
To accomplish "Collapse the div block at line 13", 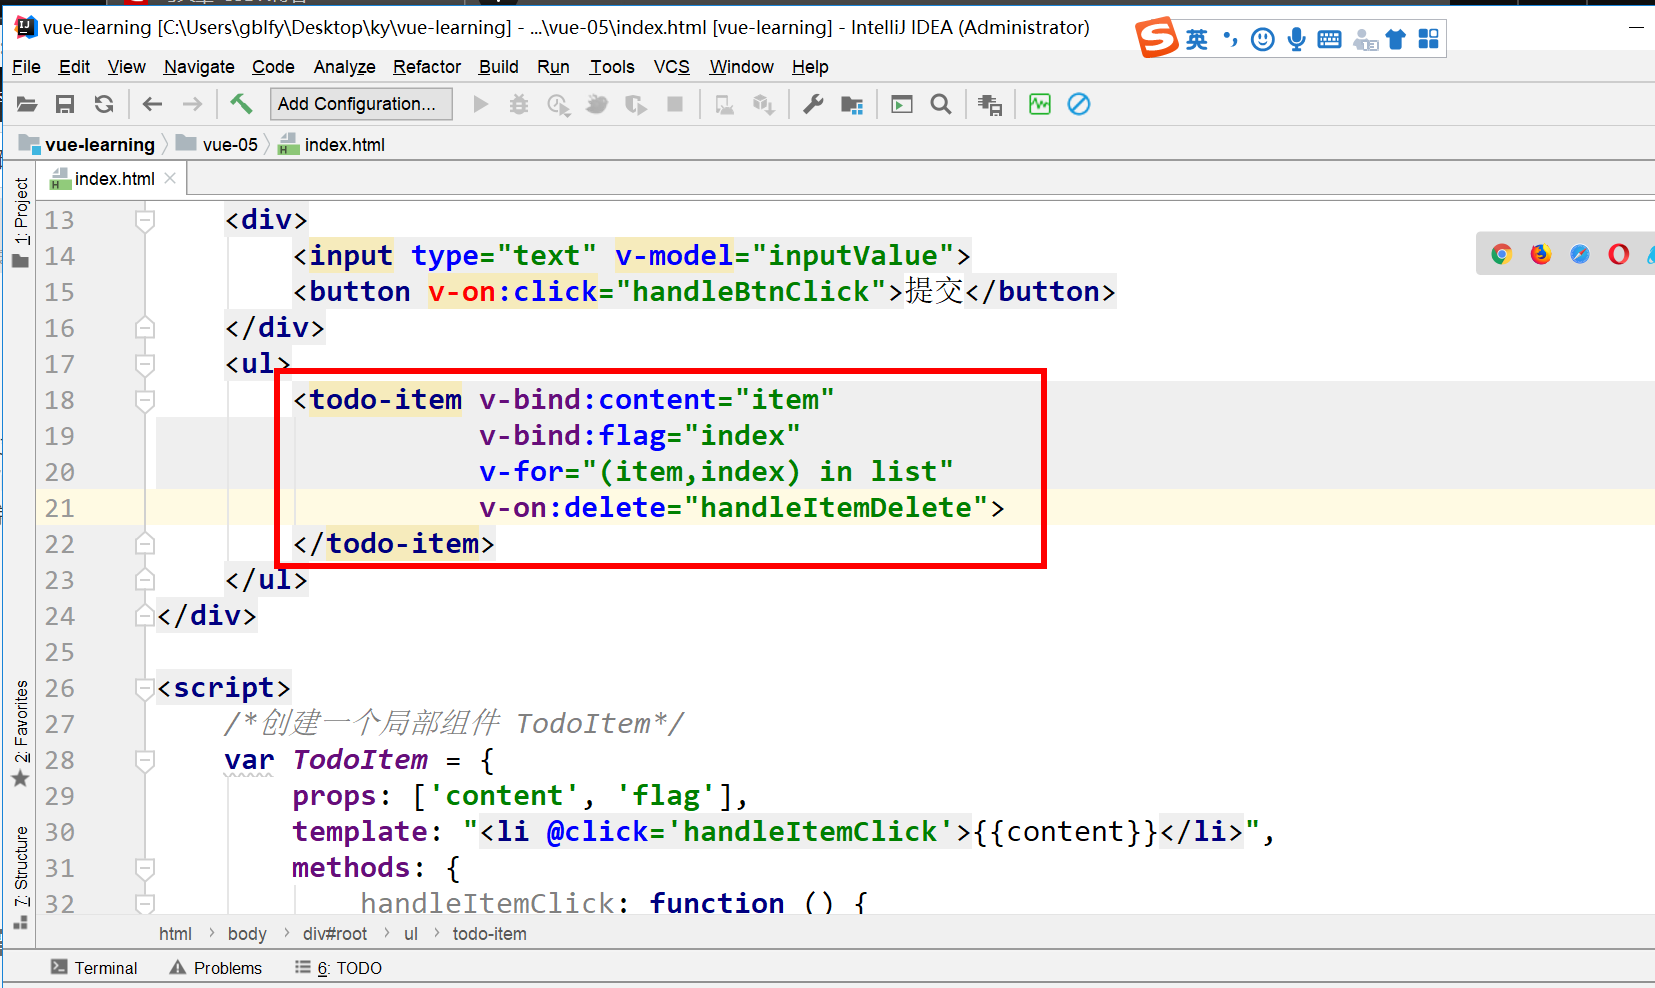I will click(x=145, y=219).
